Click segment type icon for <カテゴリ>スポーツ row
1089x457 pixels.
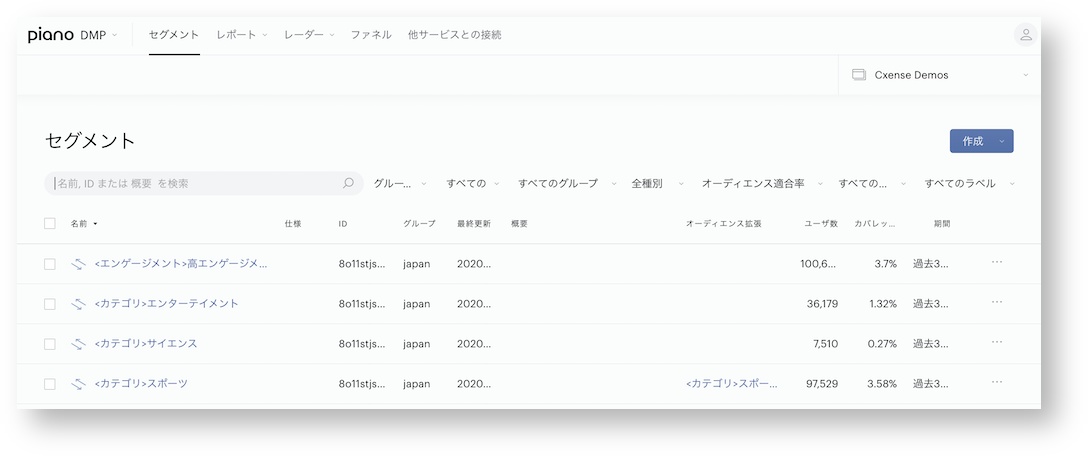pyautogui.click(x=78, y=383)
